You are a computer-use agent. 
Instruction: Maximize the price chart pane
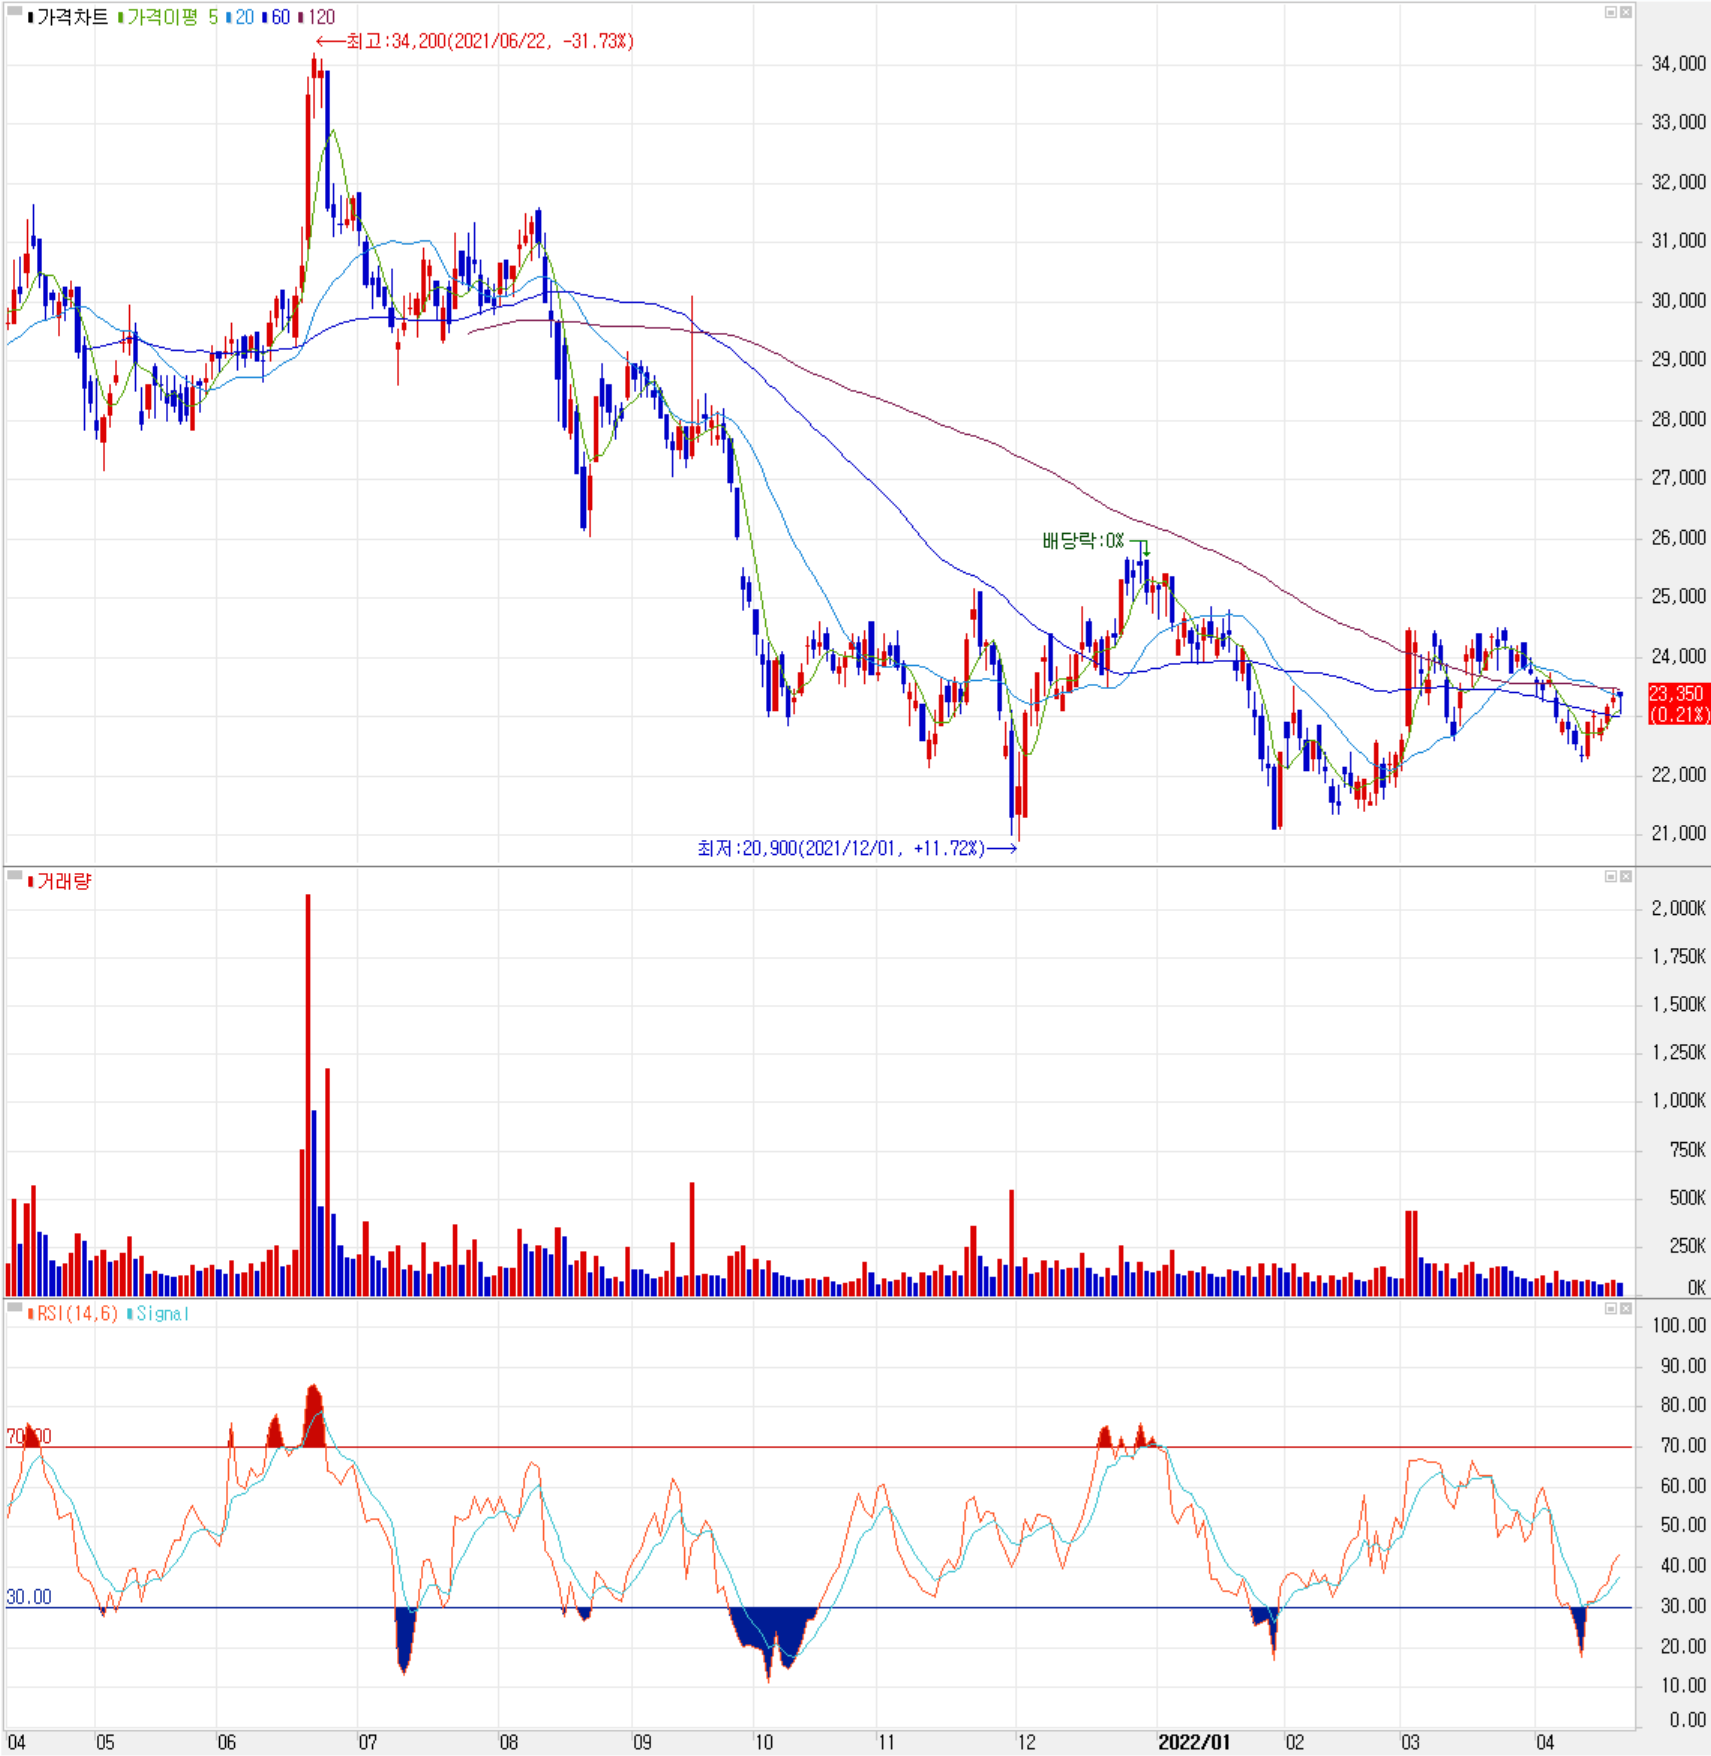click(1611, 12)
